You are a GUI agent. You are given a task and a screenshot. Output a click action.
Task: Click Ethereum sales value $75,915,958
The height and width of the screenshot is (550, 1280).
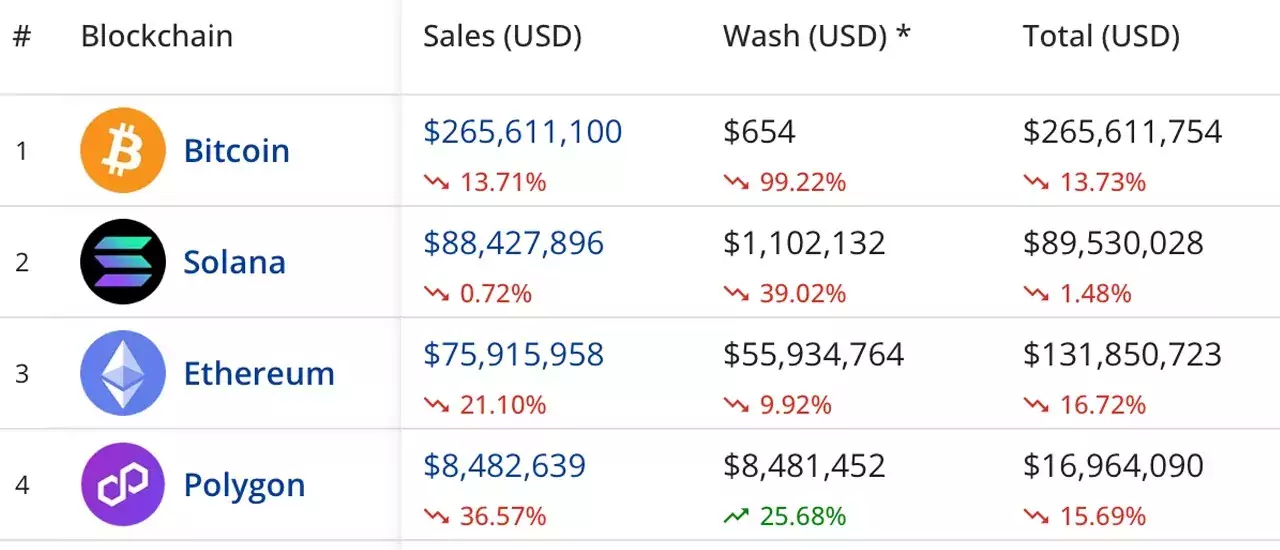click(x=513, y=354)
